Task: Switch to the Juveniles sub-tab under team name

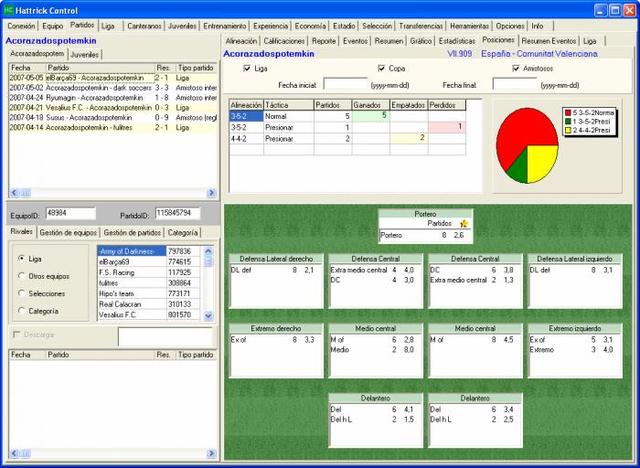Action: 85,54
